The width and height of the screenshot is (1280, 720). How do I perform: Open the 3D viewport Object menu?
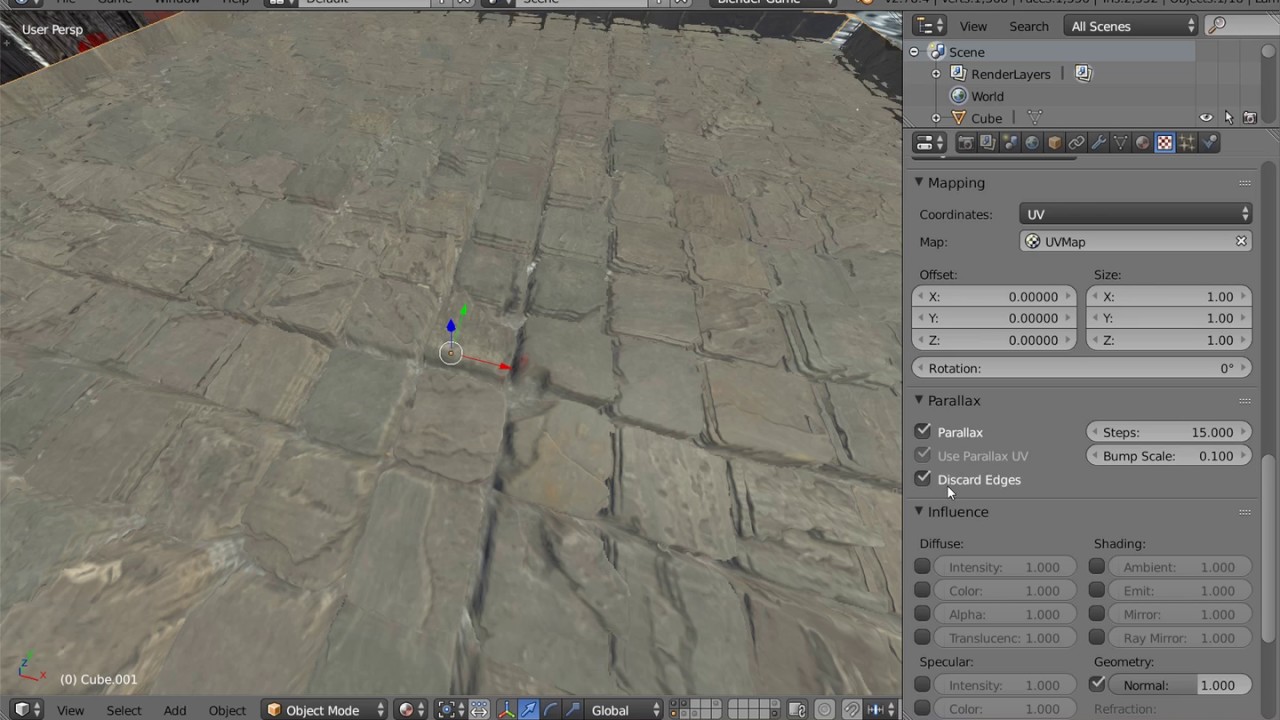pyautogui.click(x=227, y=710)
